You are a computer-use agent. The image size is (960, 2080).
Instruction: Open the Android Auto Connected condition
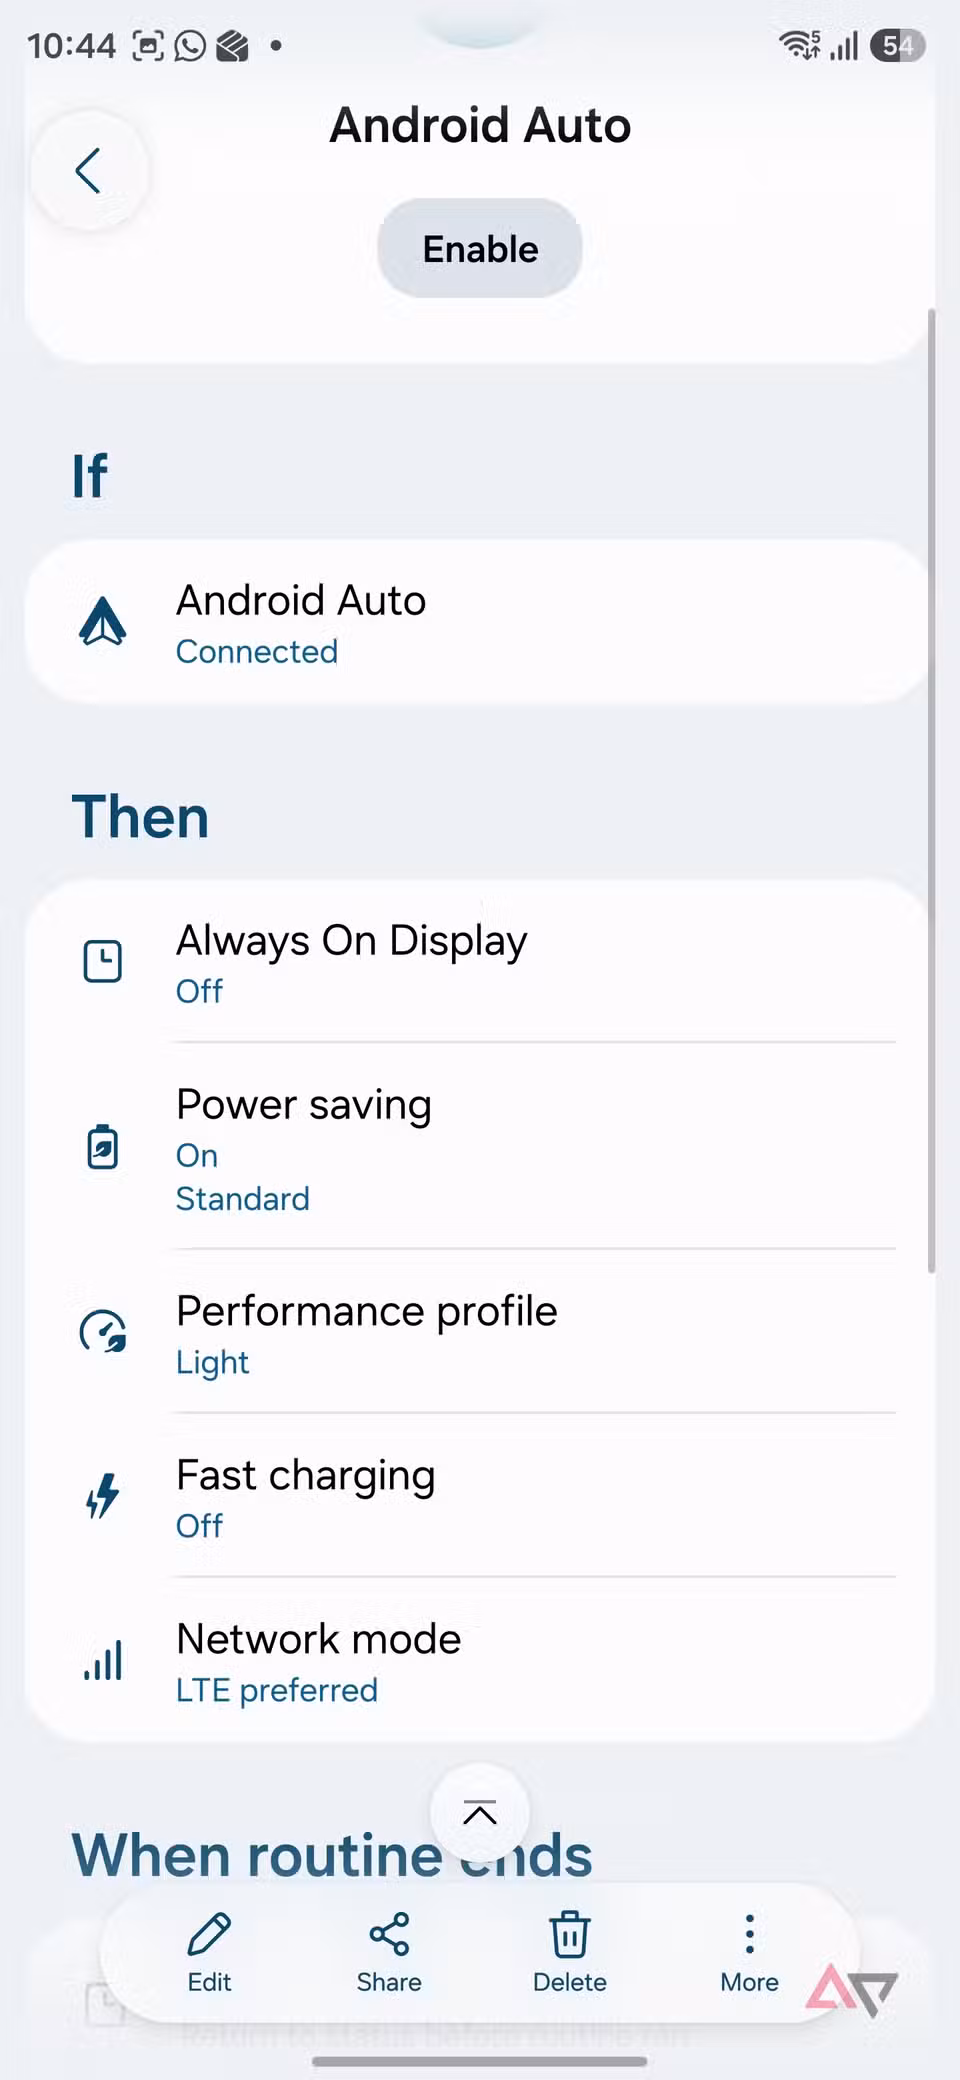pos(480,622)
